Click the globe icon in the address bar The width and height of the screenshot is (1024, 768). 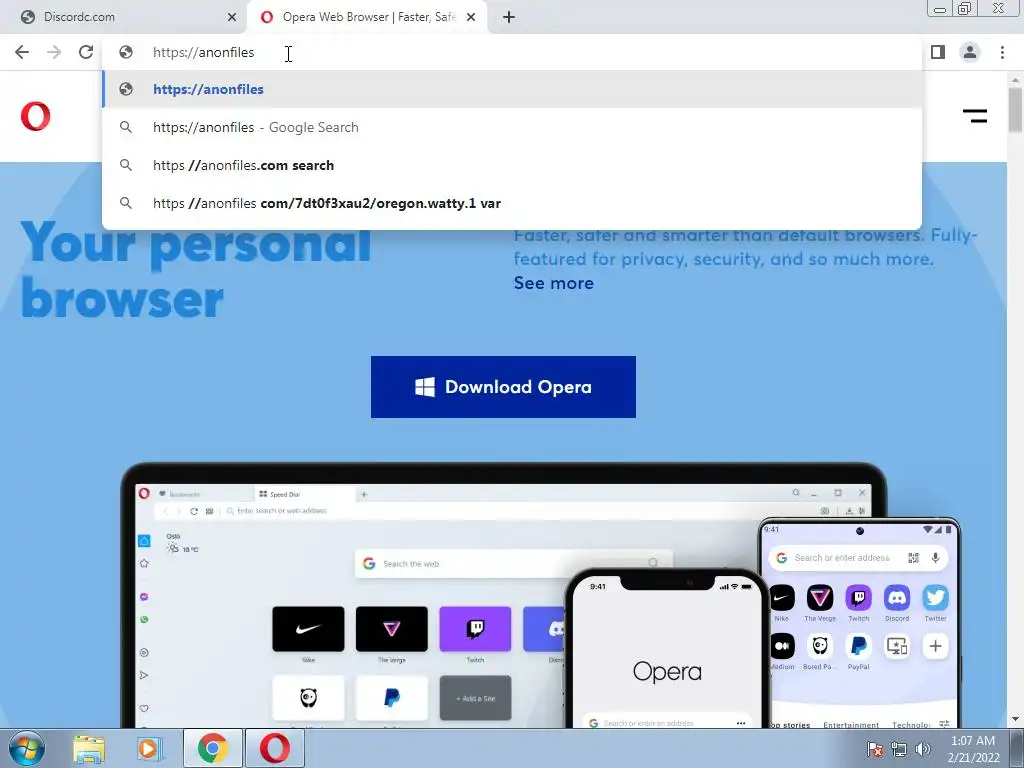coord(126,52)
